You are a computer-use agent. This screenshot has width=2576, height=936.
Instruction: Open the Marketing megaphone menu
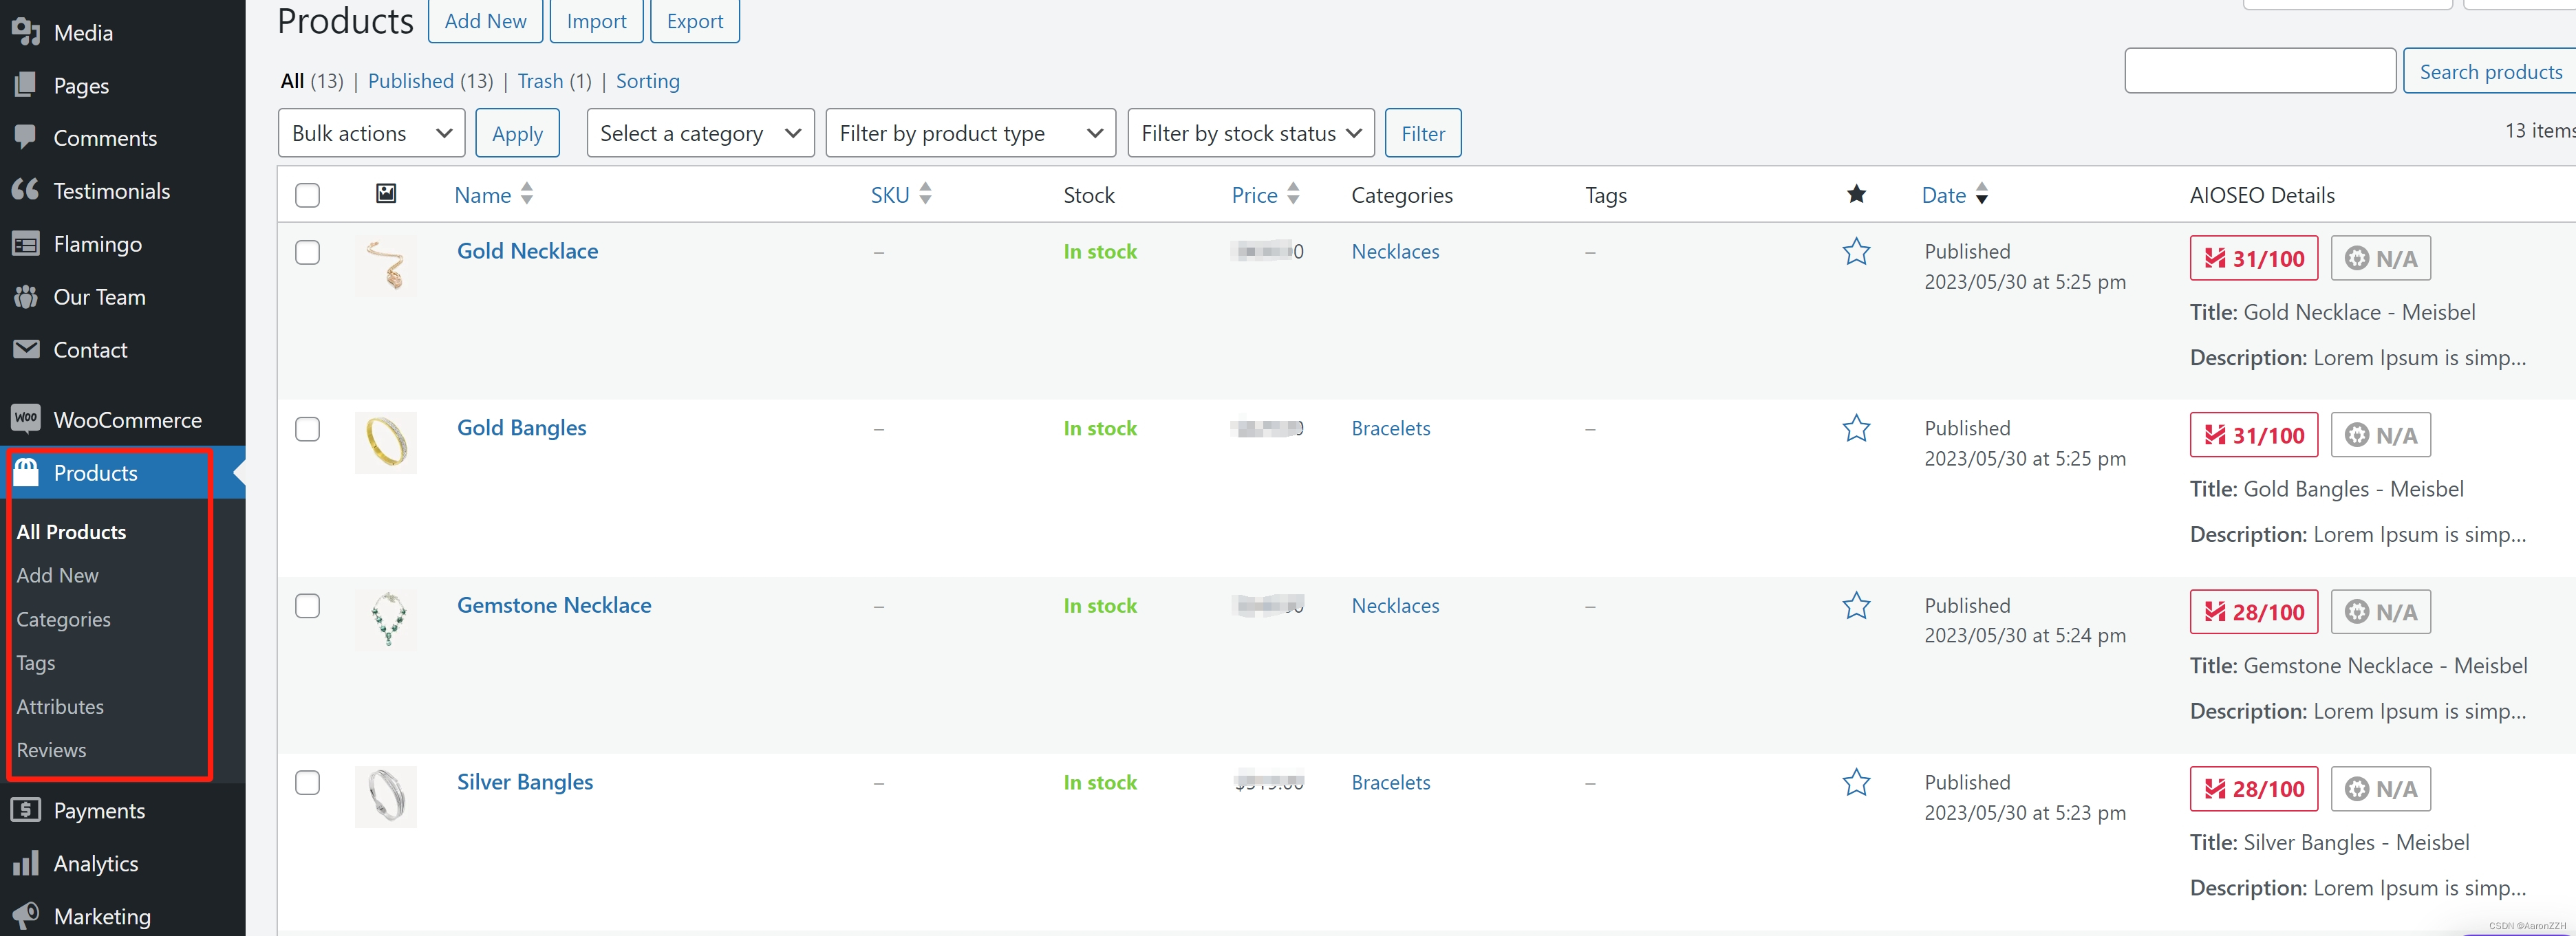pos(26,916)
